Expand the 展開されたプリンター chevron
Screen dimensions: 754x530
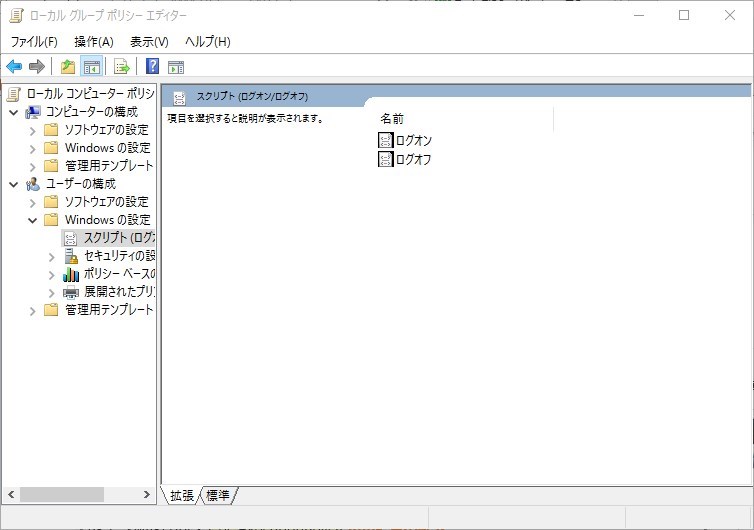pyautogui.click(x=51, y=292)
